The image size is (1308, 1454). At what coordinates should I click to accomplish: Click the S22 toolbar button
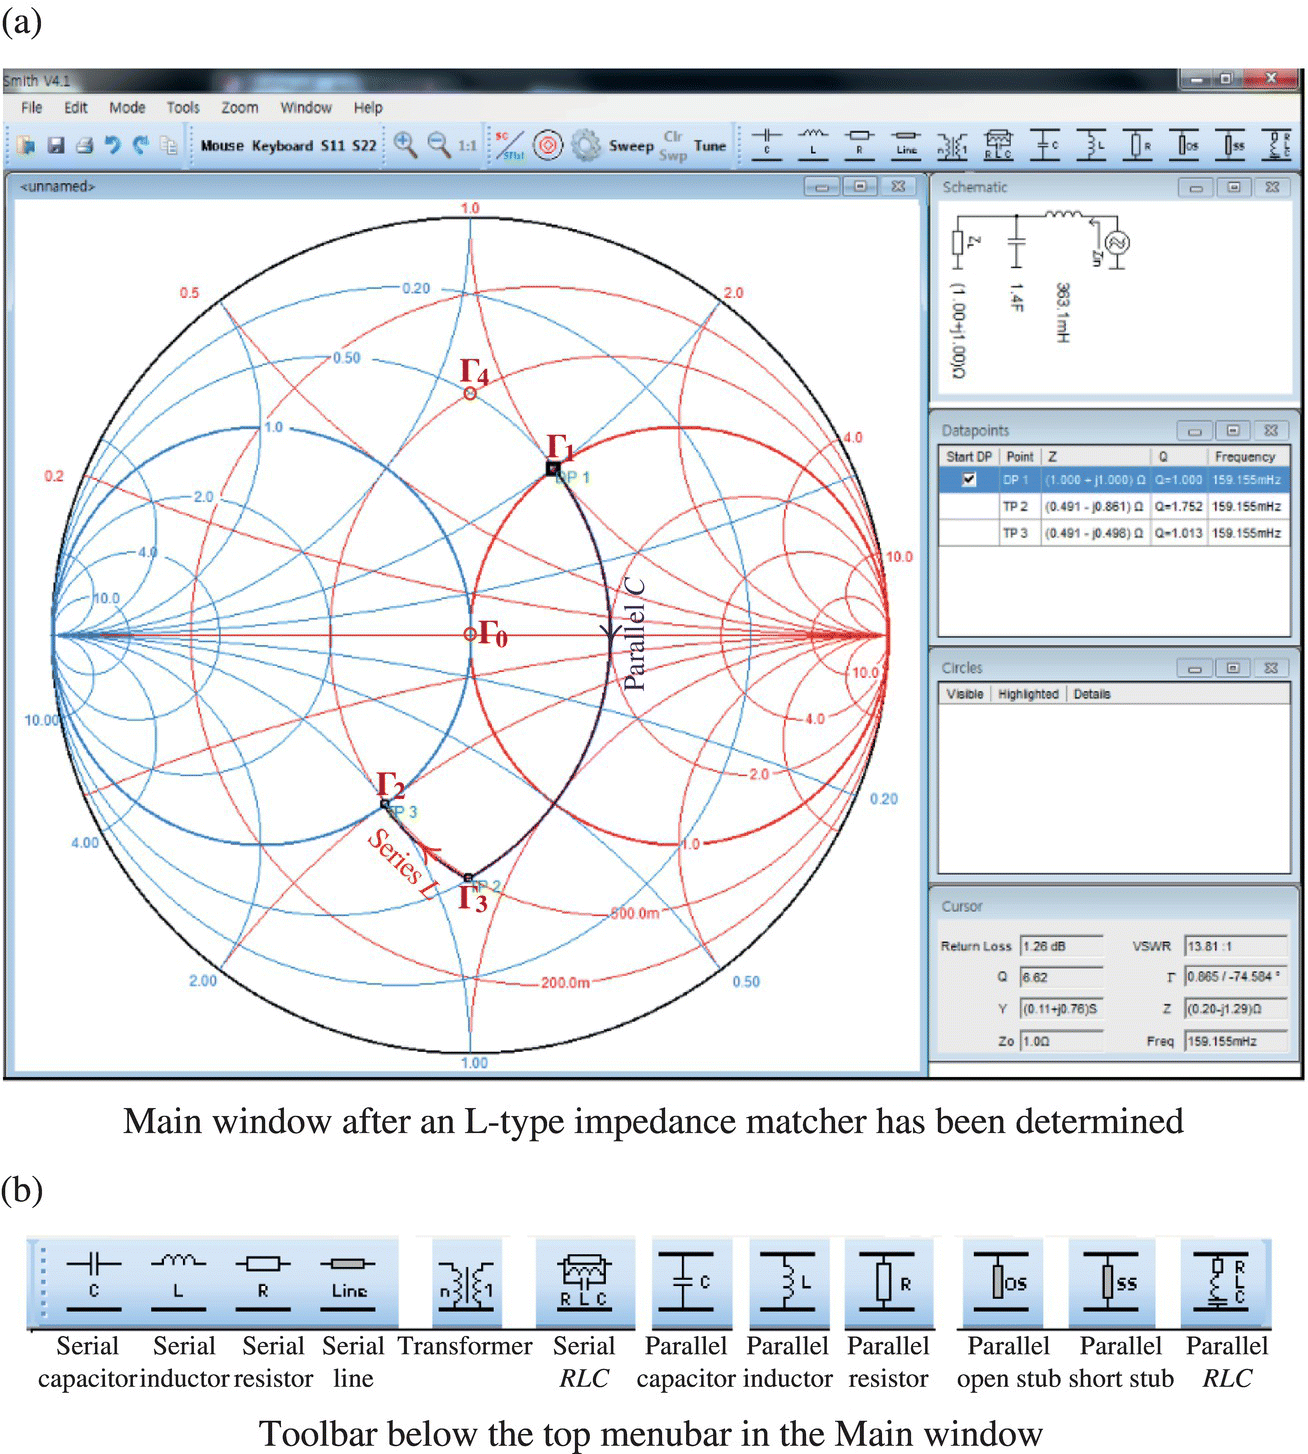point(364,146)
